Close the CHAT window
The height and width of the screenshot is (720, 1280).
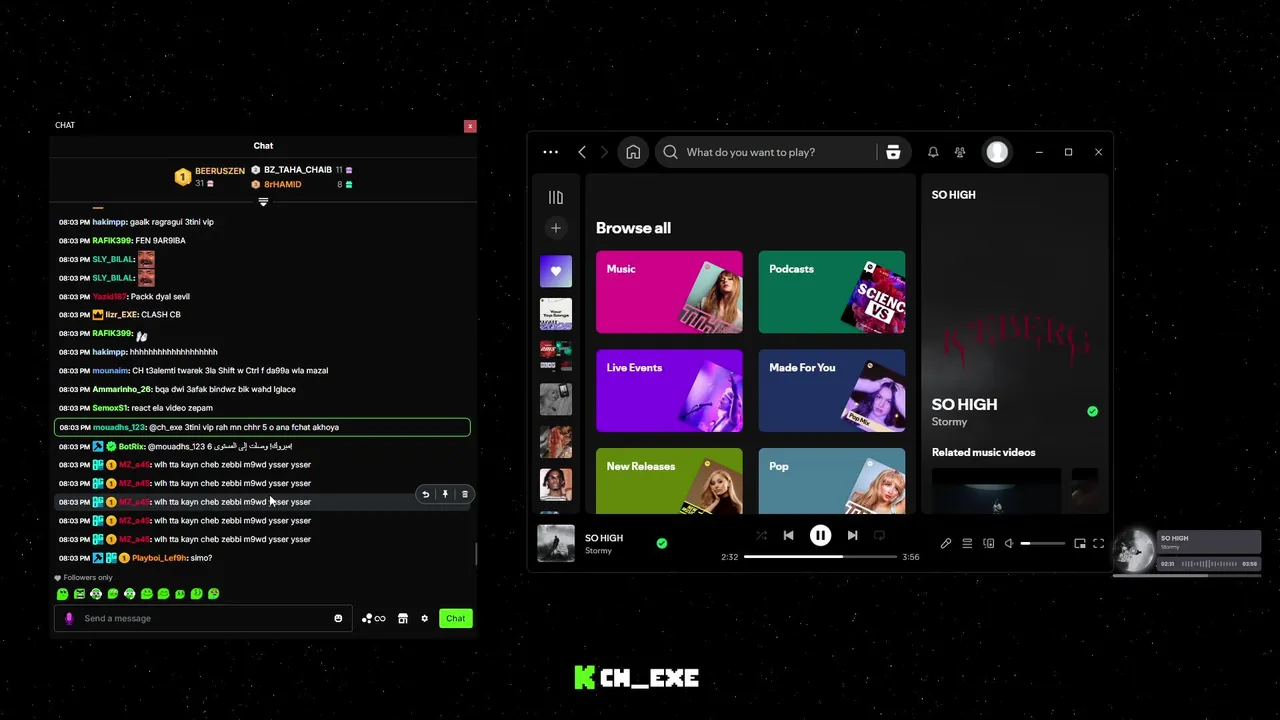(470, 126)
